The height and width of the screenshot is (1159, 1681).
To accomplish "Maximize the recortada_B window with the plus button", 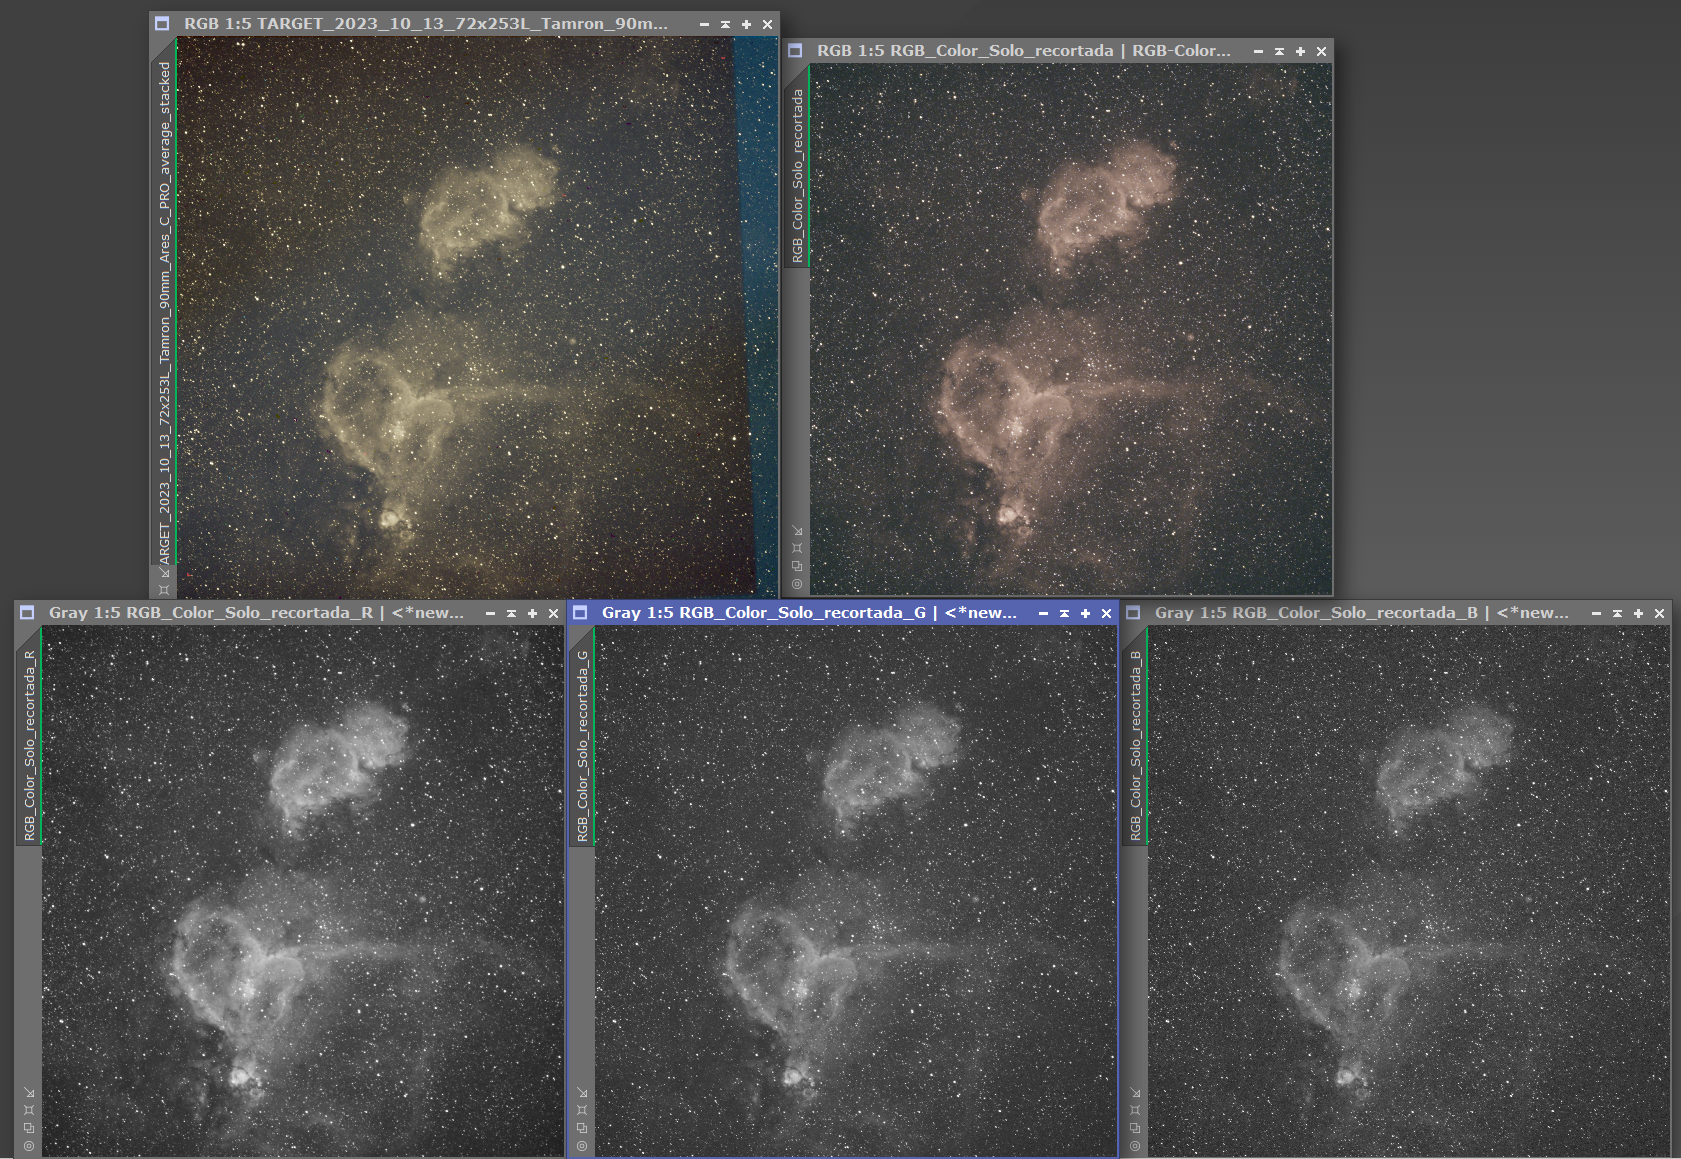I will click(1638, 613).
